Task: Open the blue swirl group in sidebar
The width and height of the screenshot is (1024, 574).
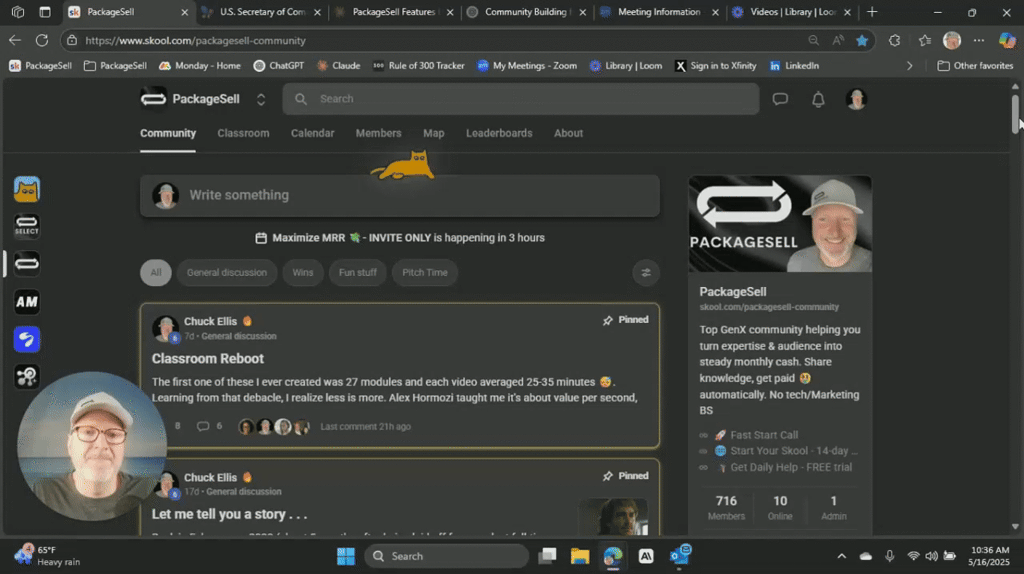Action: 27,340
